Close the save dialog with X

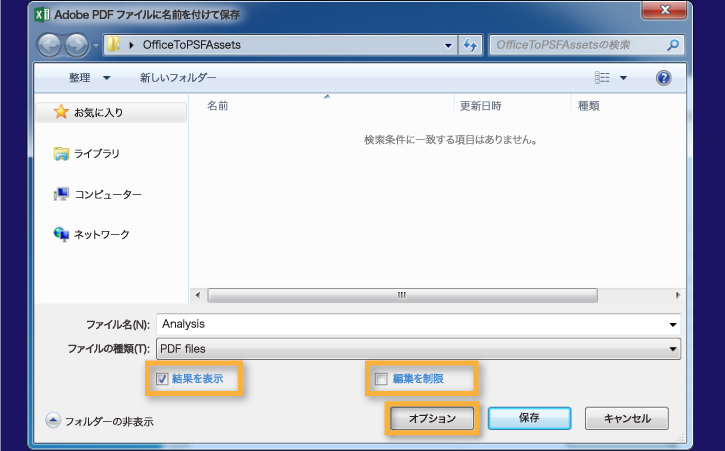(665, 10)
